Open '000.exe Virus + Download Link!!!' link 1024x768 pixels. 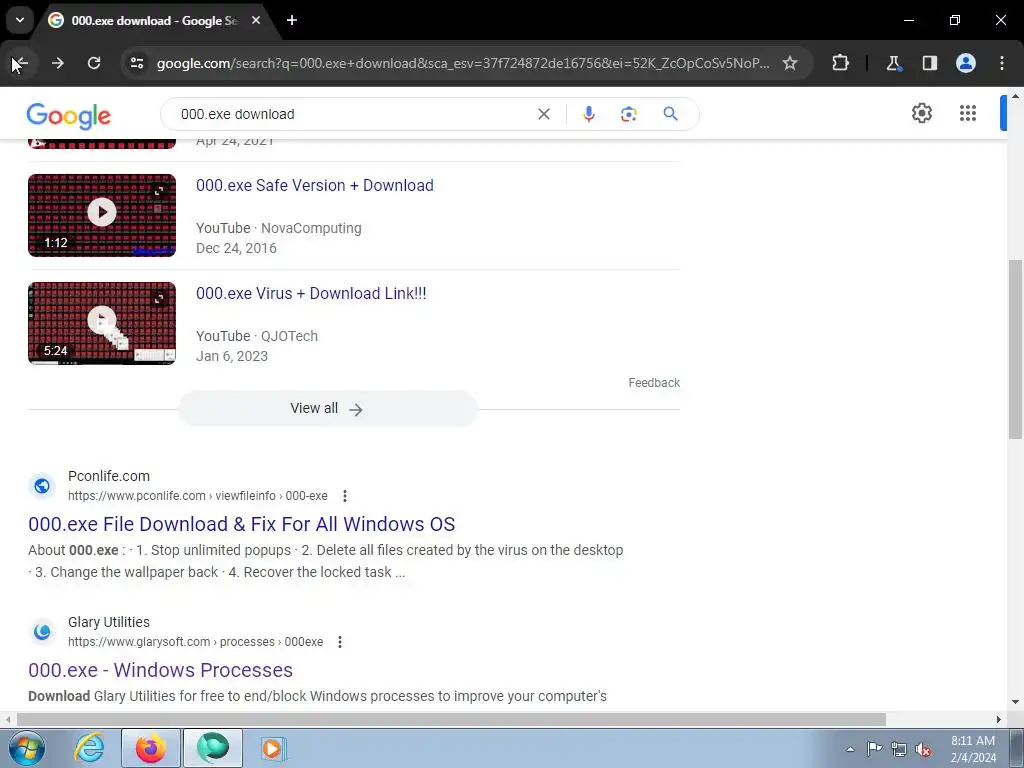point(312,293)
